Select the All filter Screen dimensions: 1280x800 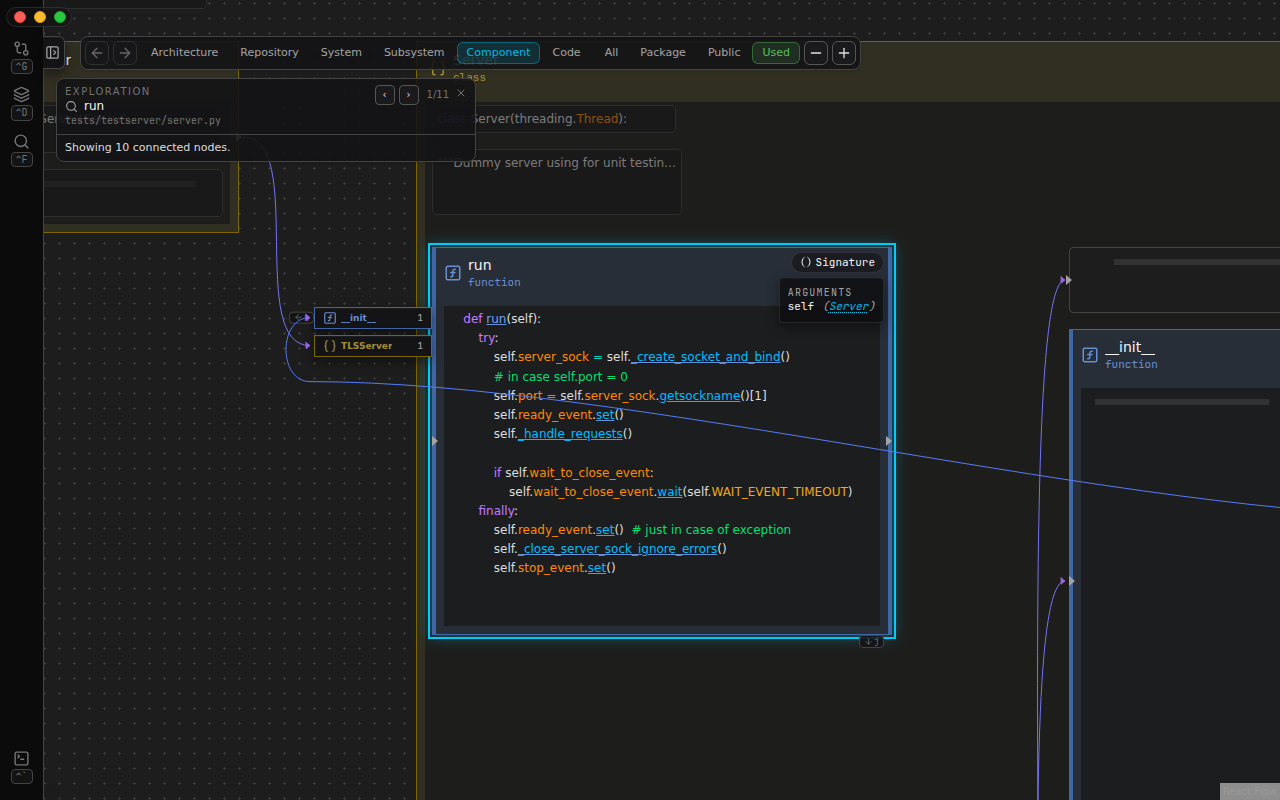611,53
